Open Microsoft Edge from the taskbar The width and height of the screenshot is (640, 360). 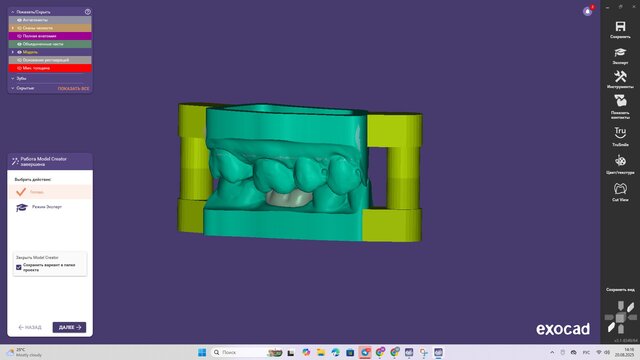tap(336, 352)
